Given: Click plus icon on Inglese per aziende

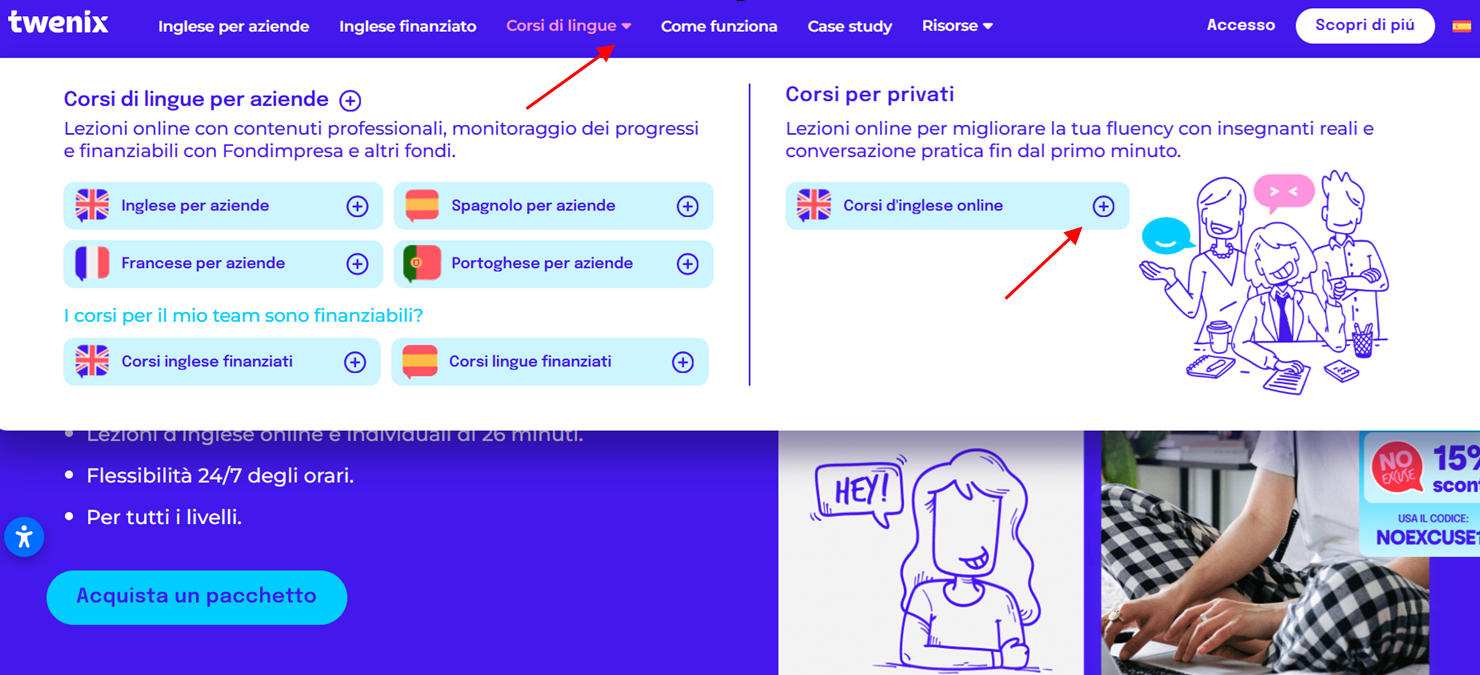Looking at the screenshot, I should [x=357, y=206].
